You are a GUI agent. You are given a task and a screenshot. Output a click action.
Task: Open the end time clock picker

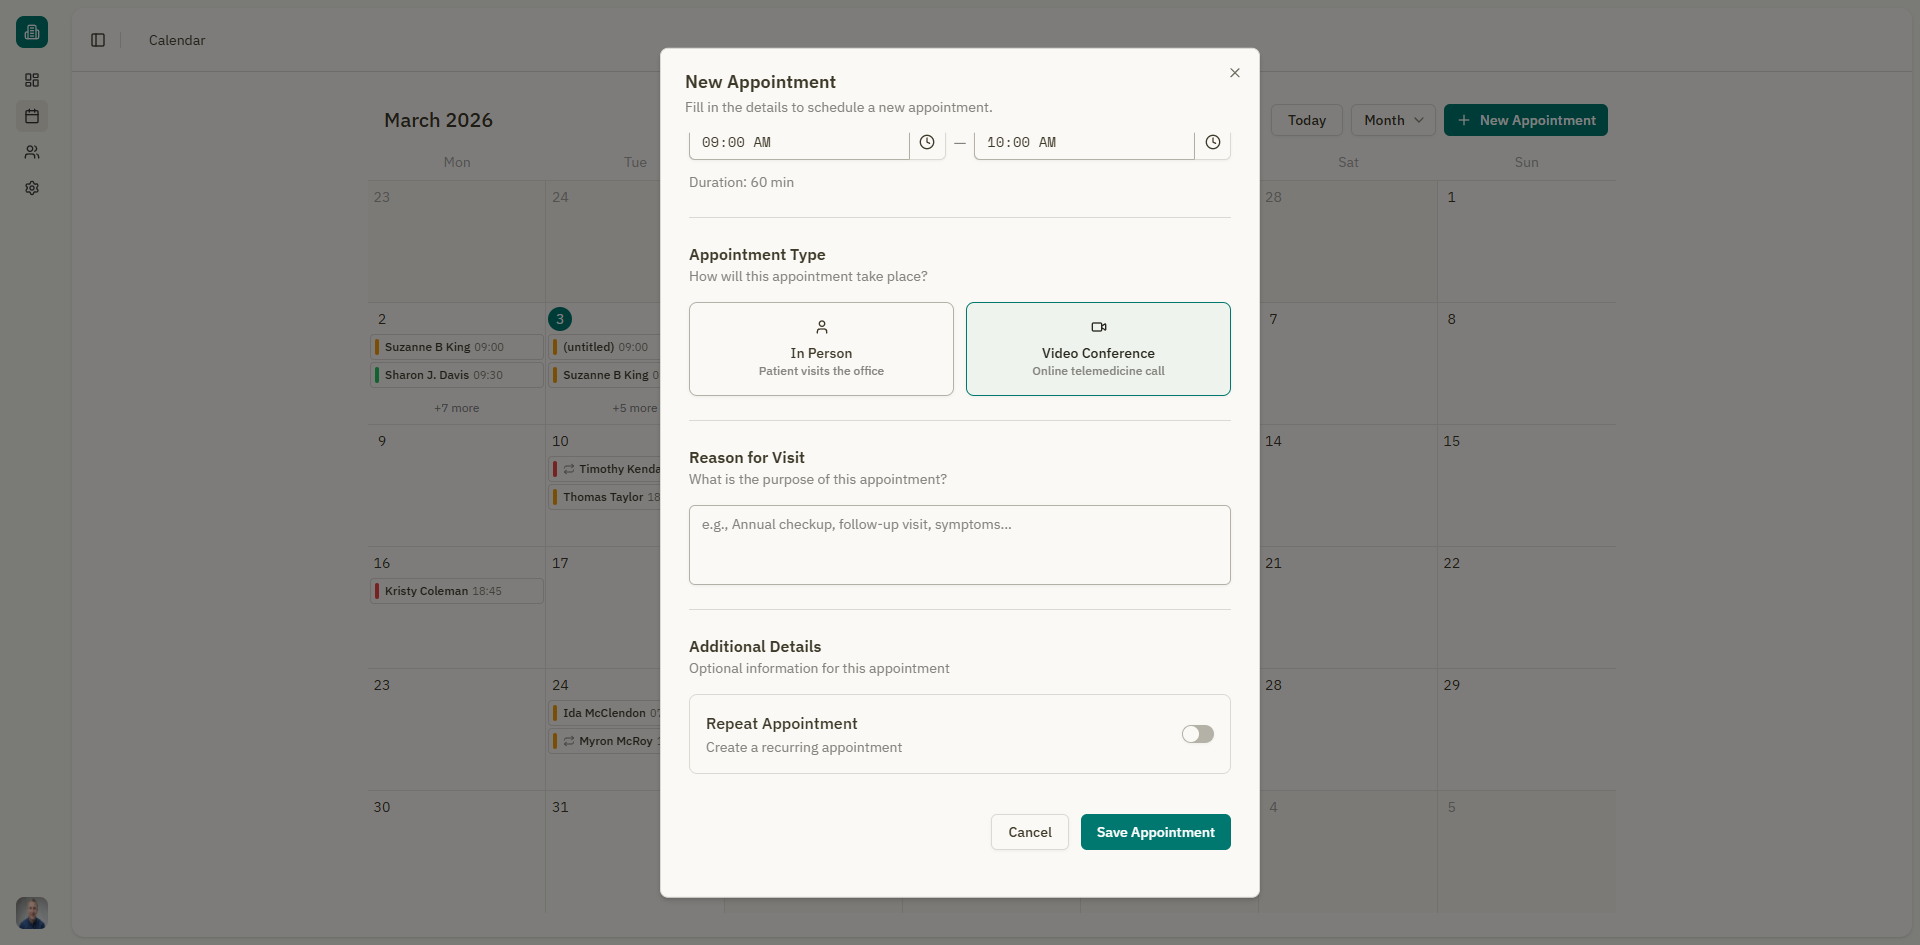point(1212,142)
